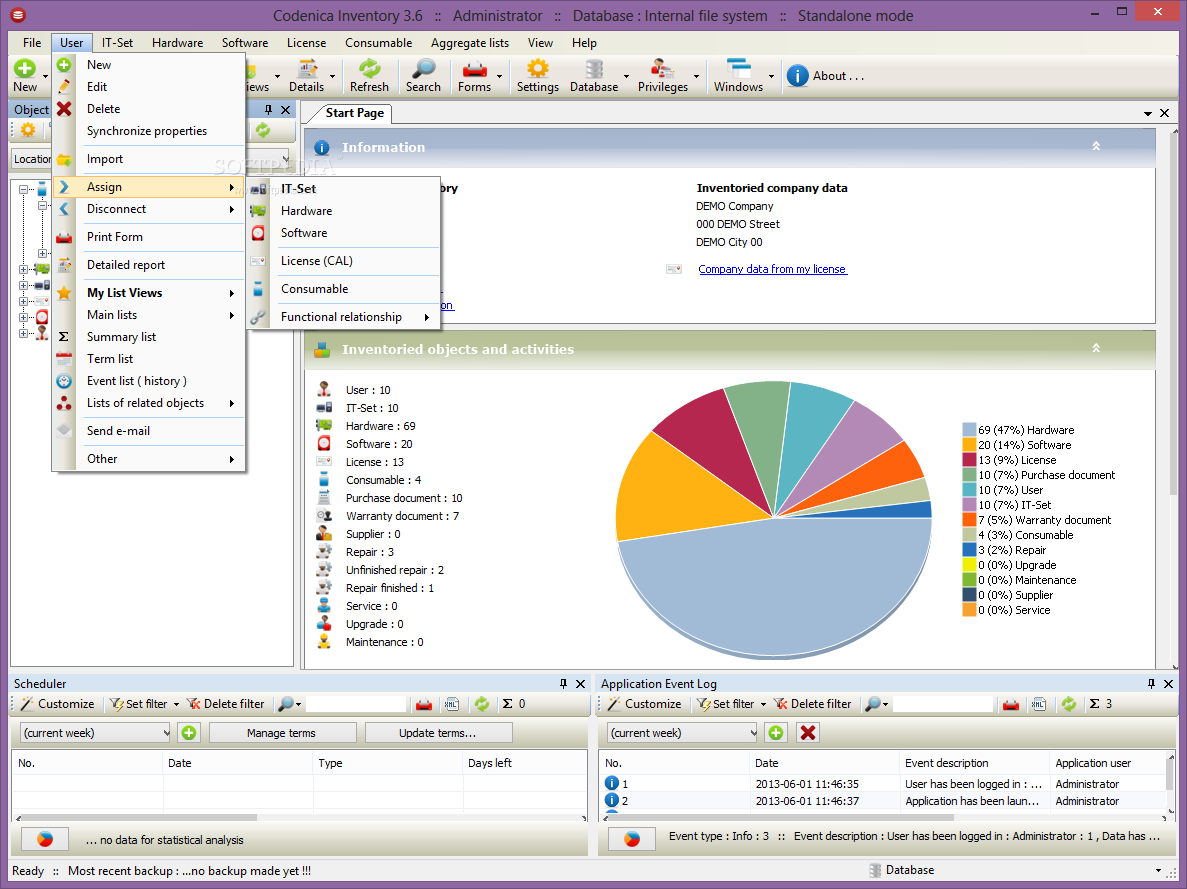Open Settings gear icon in toolbar
The width and height of the screenshot is (1187, 889).
tap(537, 69)
